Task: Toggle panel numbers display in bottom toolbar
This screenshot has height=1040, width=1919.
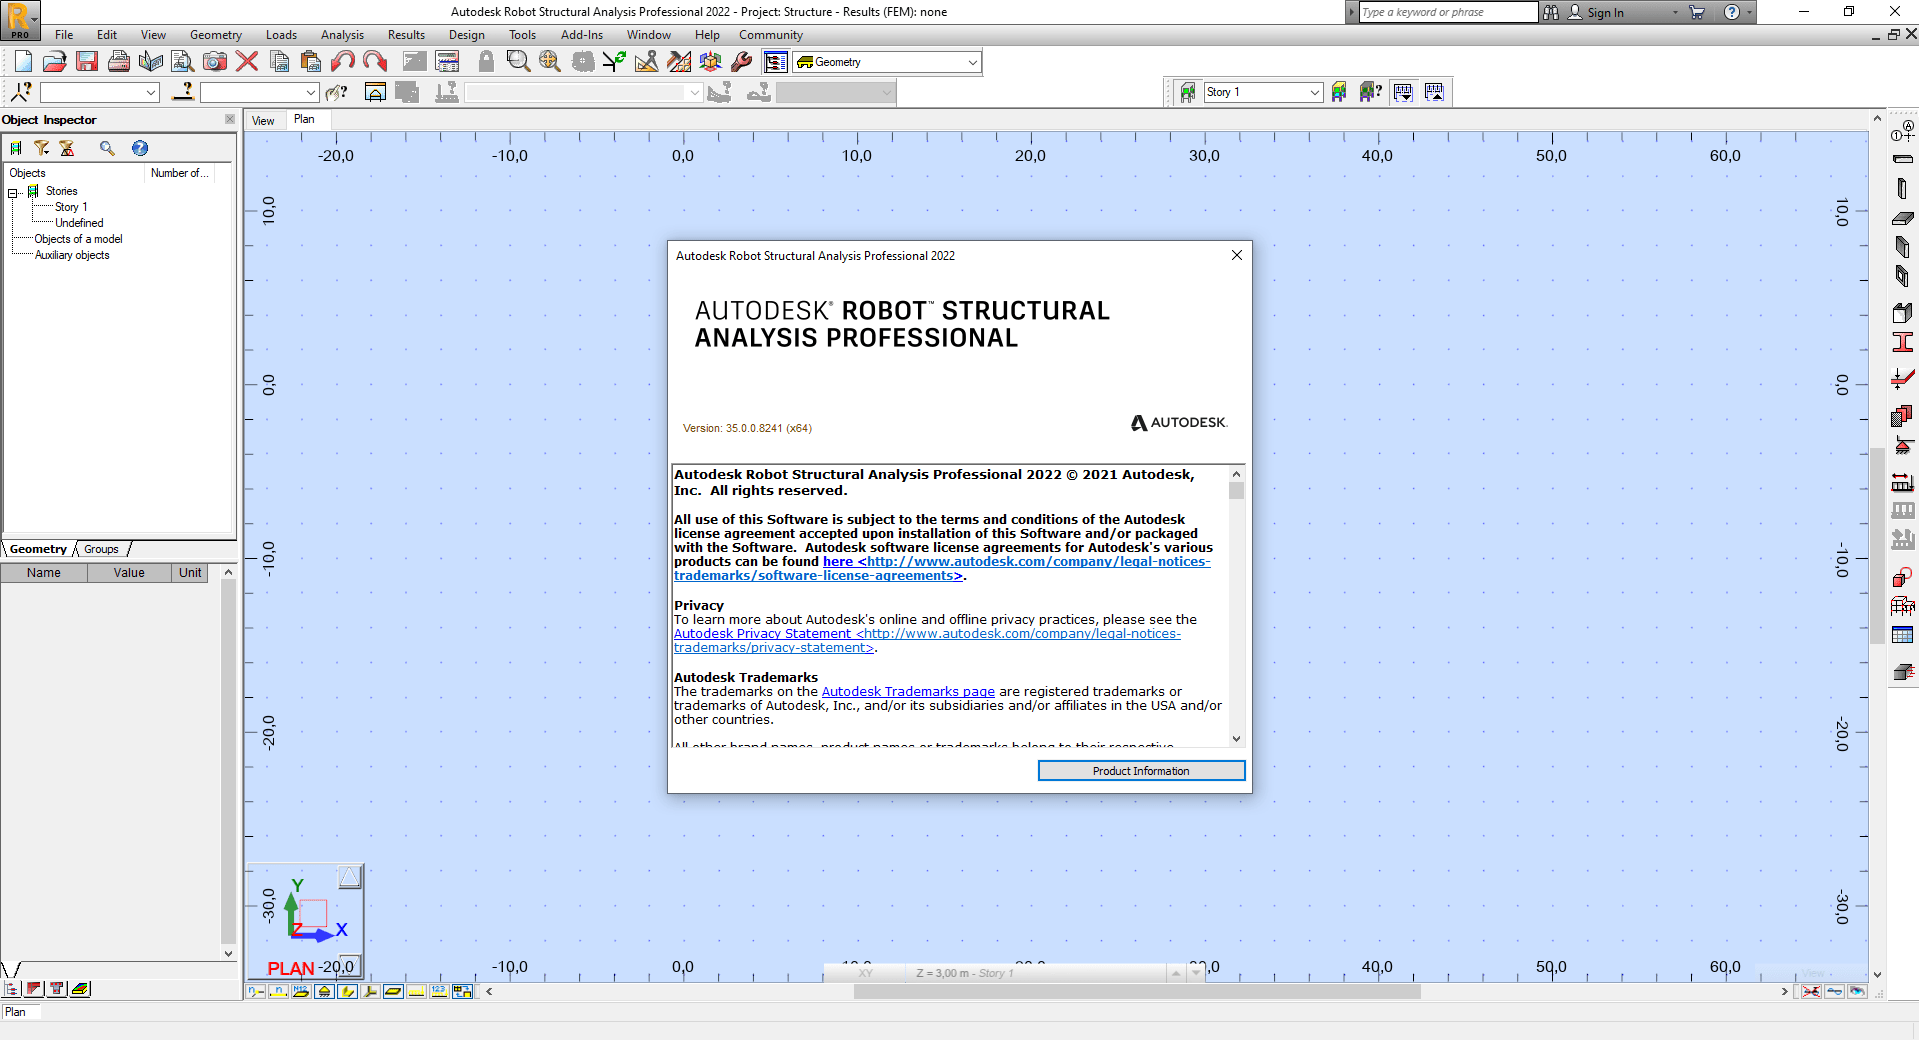Action: click(301, 991)
